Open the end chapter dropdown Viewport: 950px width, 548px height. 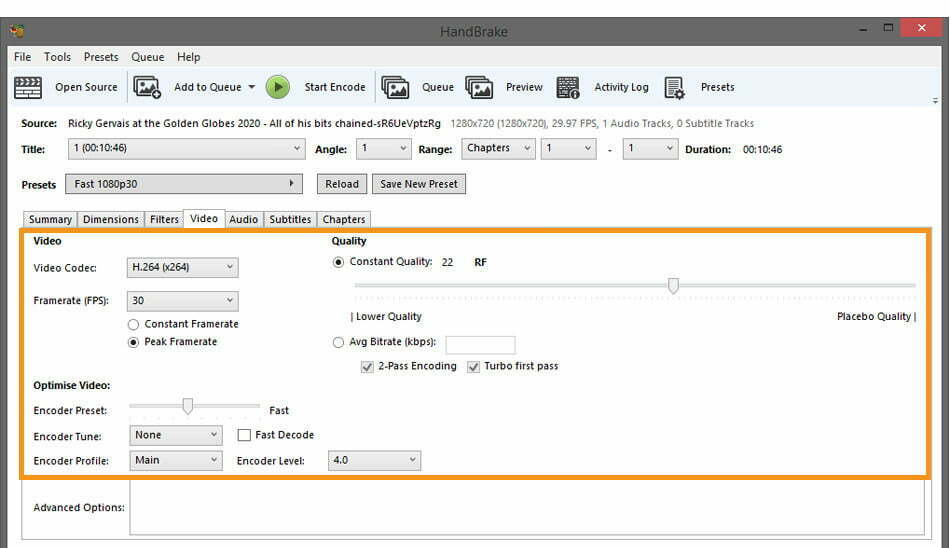pyautogui.click(x=650, y=149)
